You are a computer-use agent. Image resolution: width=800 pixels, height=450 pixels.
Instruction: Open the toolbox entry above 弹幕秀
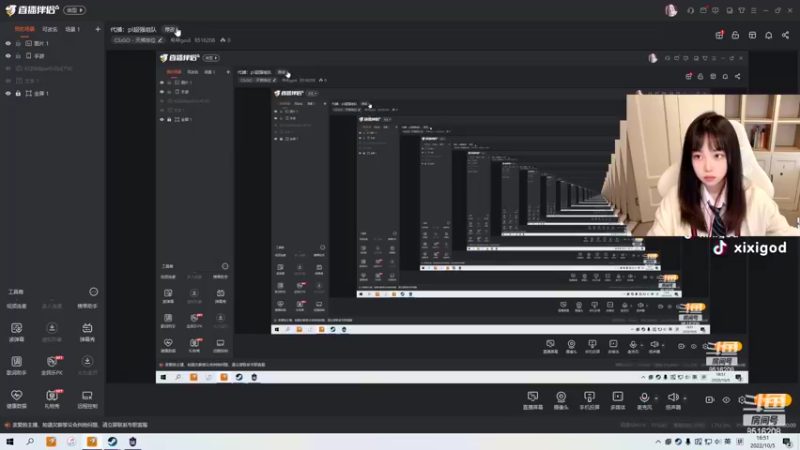87,306
